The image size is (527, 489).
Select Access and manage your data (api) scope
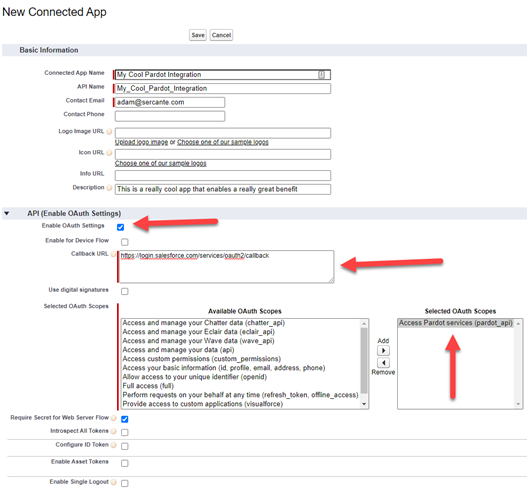pyautogui.click(x=178, y=350)
